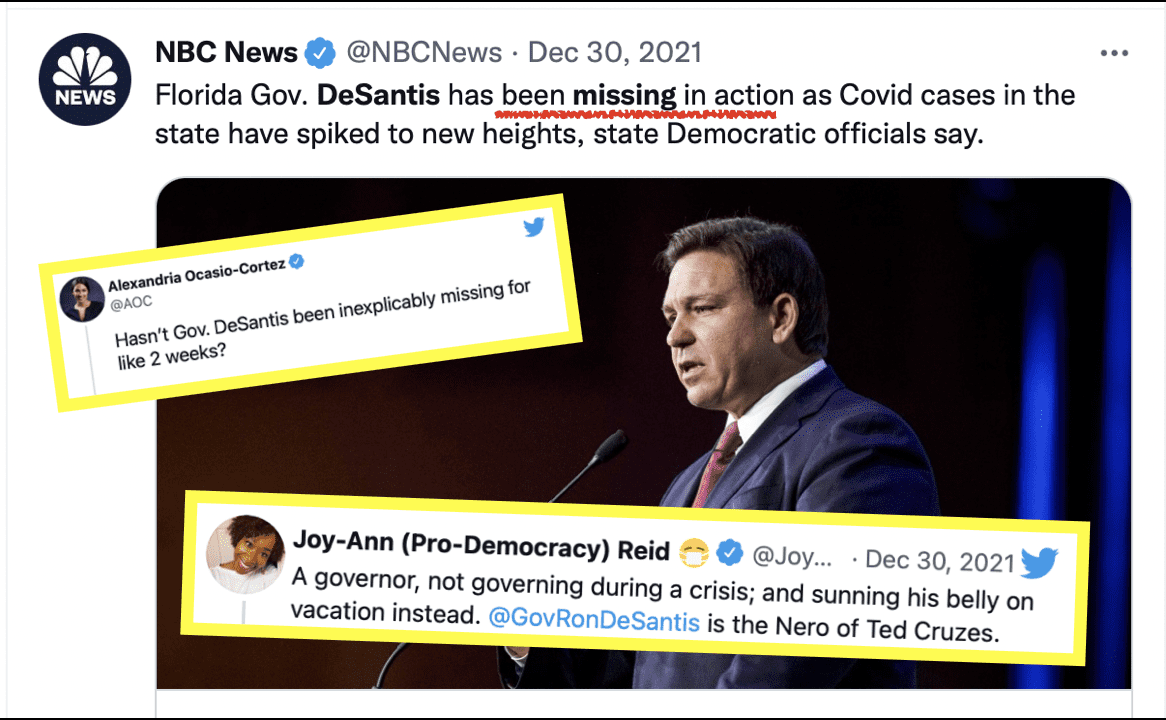This screenshot has height=720, width=1166.
Task: Click the NBC News peacock profile avatar
Action: click(85, 80)
